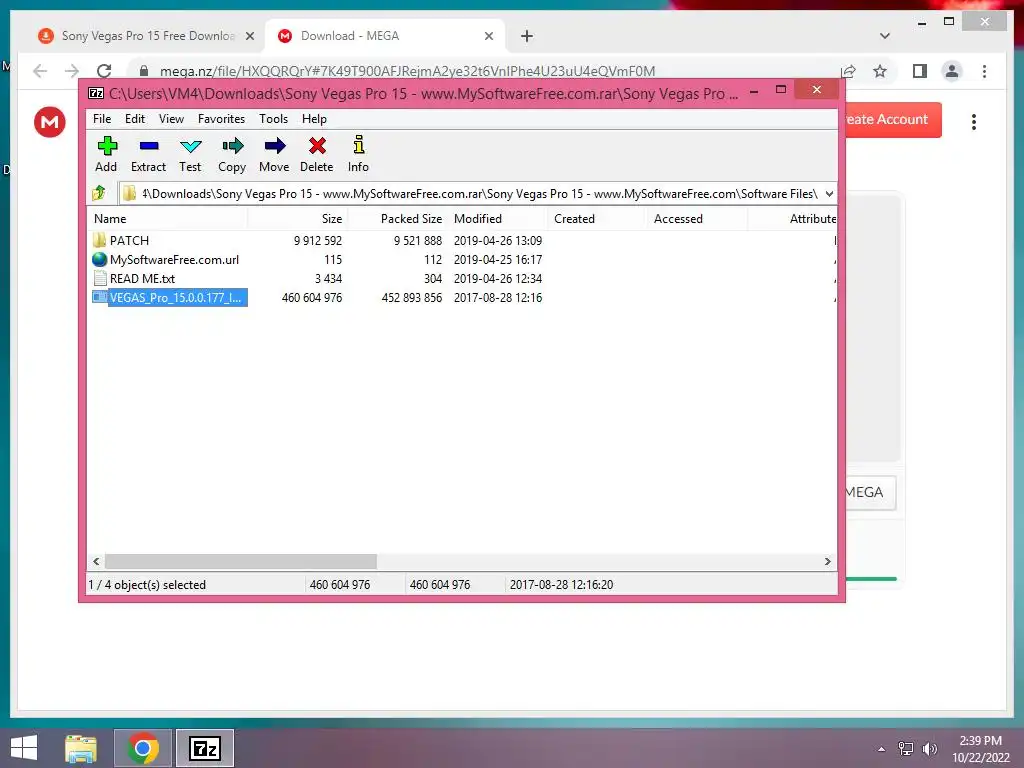Open the Edit menu in 7-Zip
This screenshot has height=768, width=1024.
tap(135, 119)
